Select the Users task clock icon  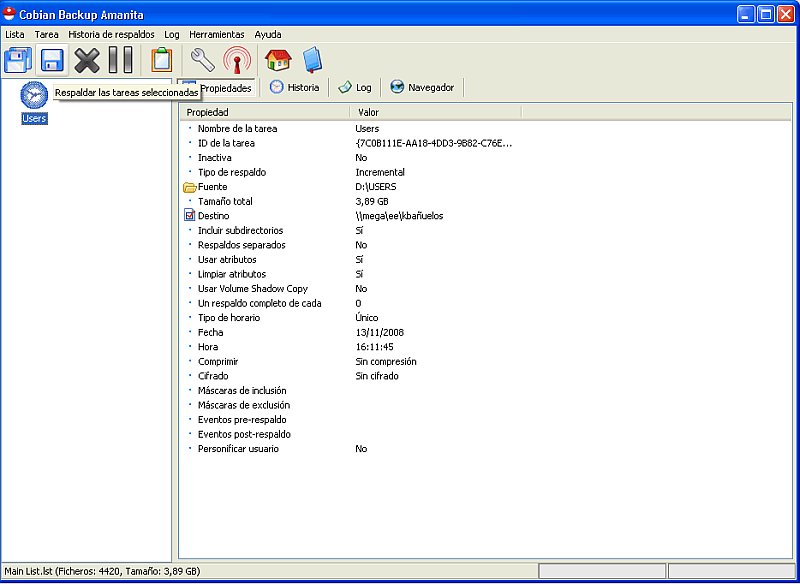point(34,95)
